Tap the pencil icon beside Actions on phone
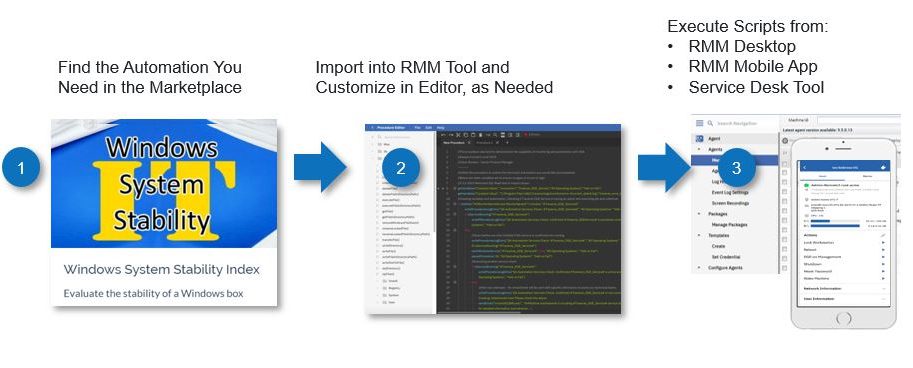 tap(883, 235)
